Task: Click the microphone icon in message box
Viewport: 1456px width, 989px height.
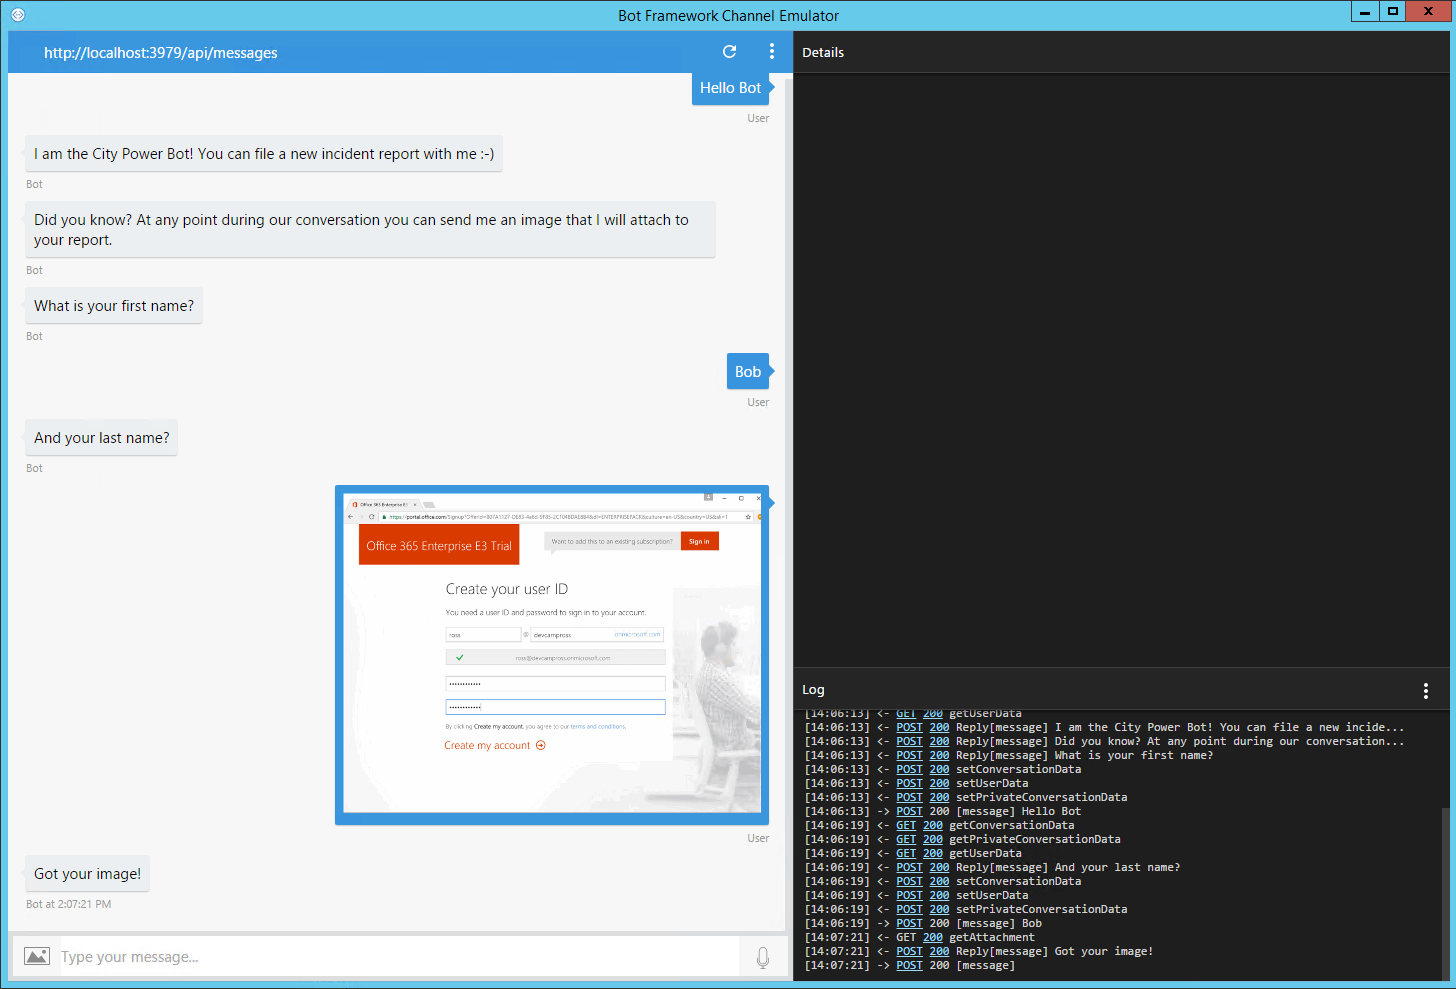Action: point(763,957)
